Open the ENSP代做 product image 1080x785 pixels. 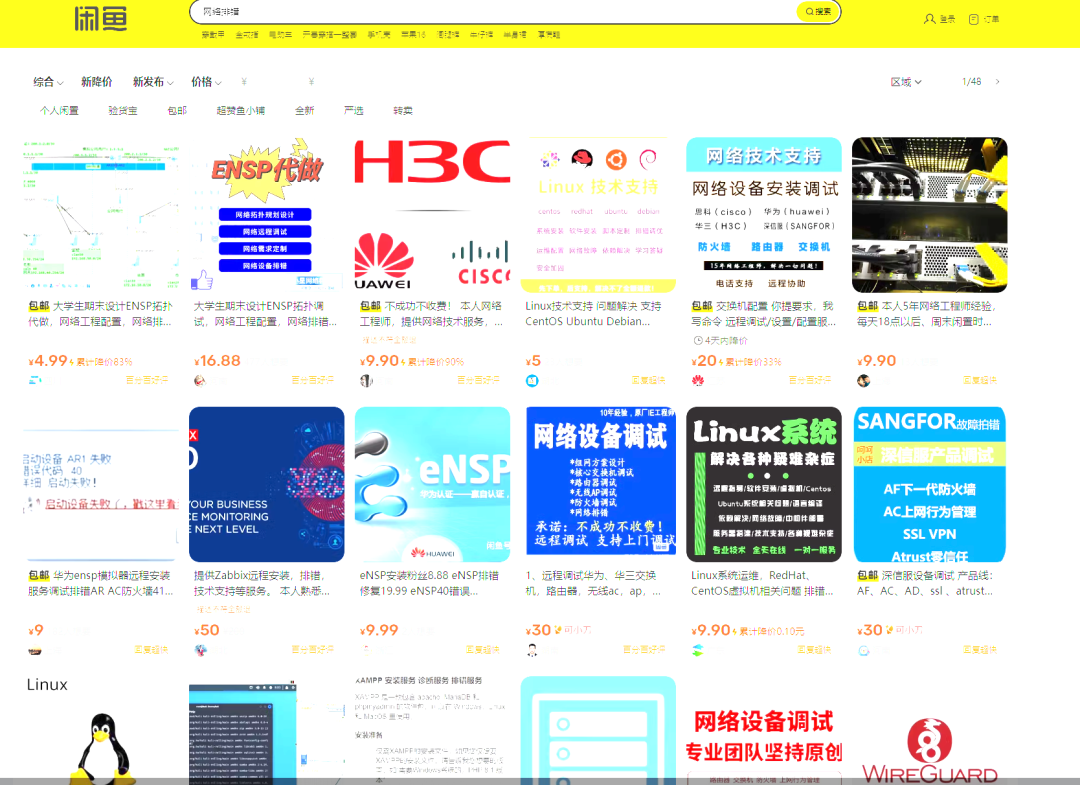(267, 214)
